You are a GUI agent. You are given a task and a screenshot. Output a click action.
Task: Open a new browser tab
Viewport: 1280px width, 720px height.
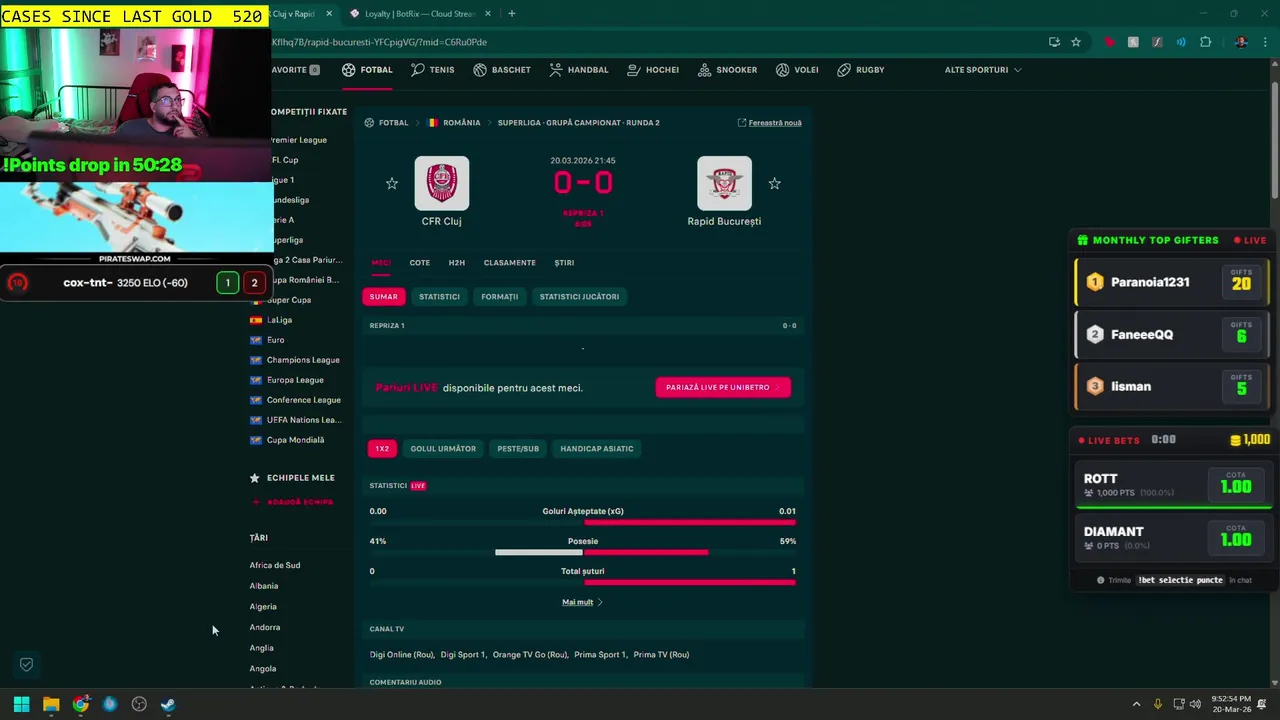point(511,14)
